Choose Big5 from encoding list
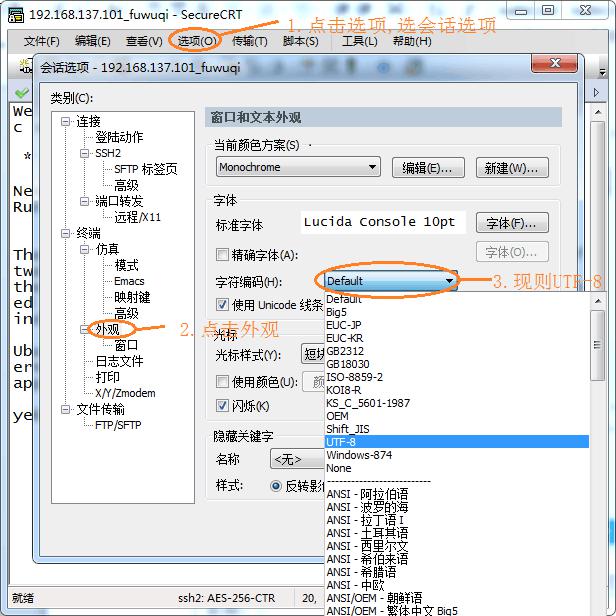The image size is (616, 616). click(x=457, y=312)
